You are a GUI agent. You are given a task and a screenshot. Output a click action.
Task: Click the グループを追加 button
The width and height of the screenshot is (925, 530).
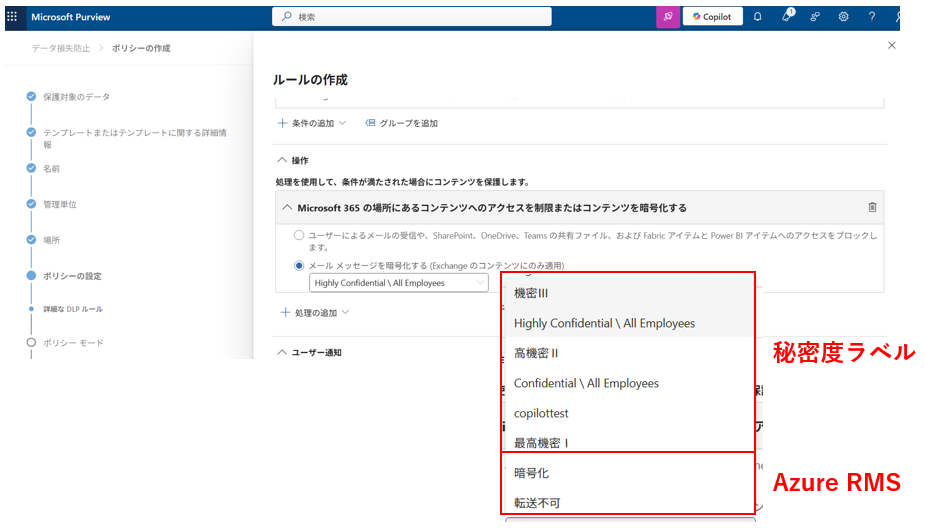point(401,123)
